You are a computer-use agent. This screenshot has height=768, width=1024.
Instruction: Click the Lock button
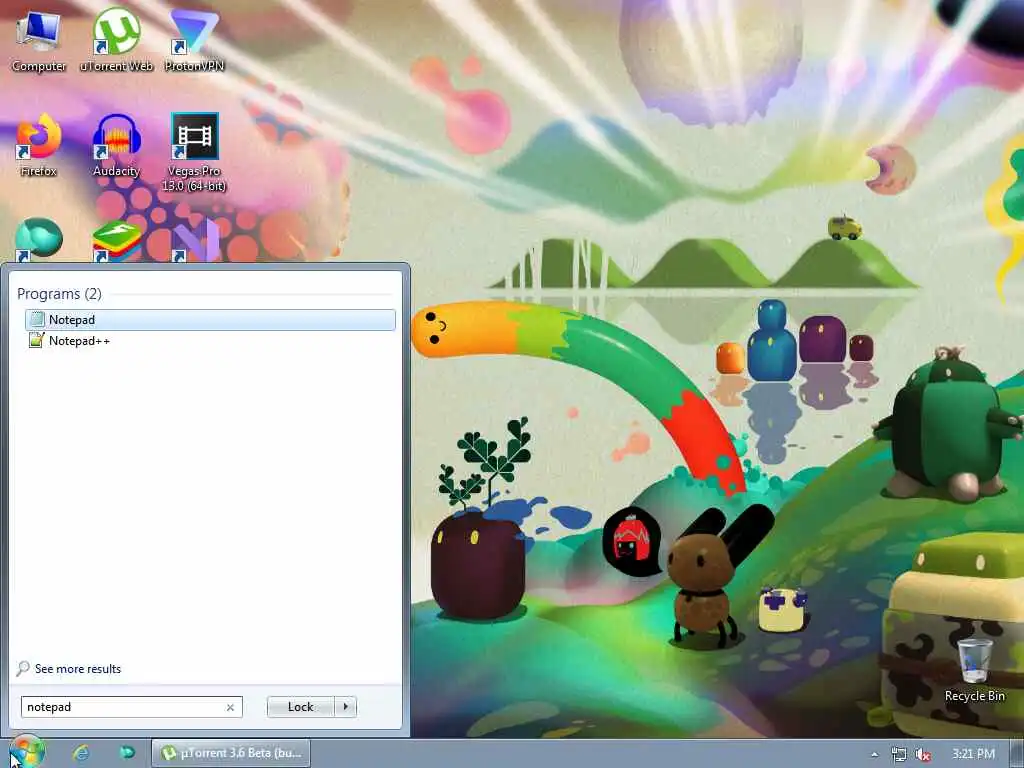tap(300, 707)
